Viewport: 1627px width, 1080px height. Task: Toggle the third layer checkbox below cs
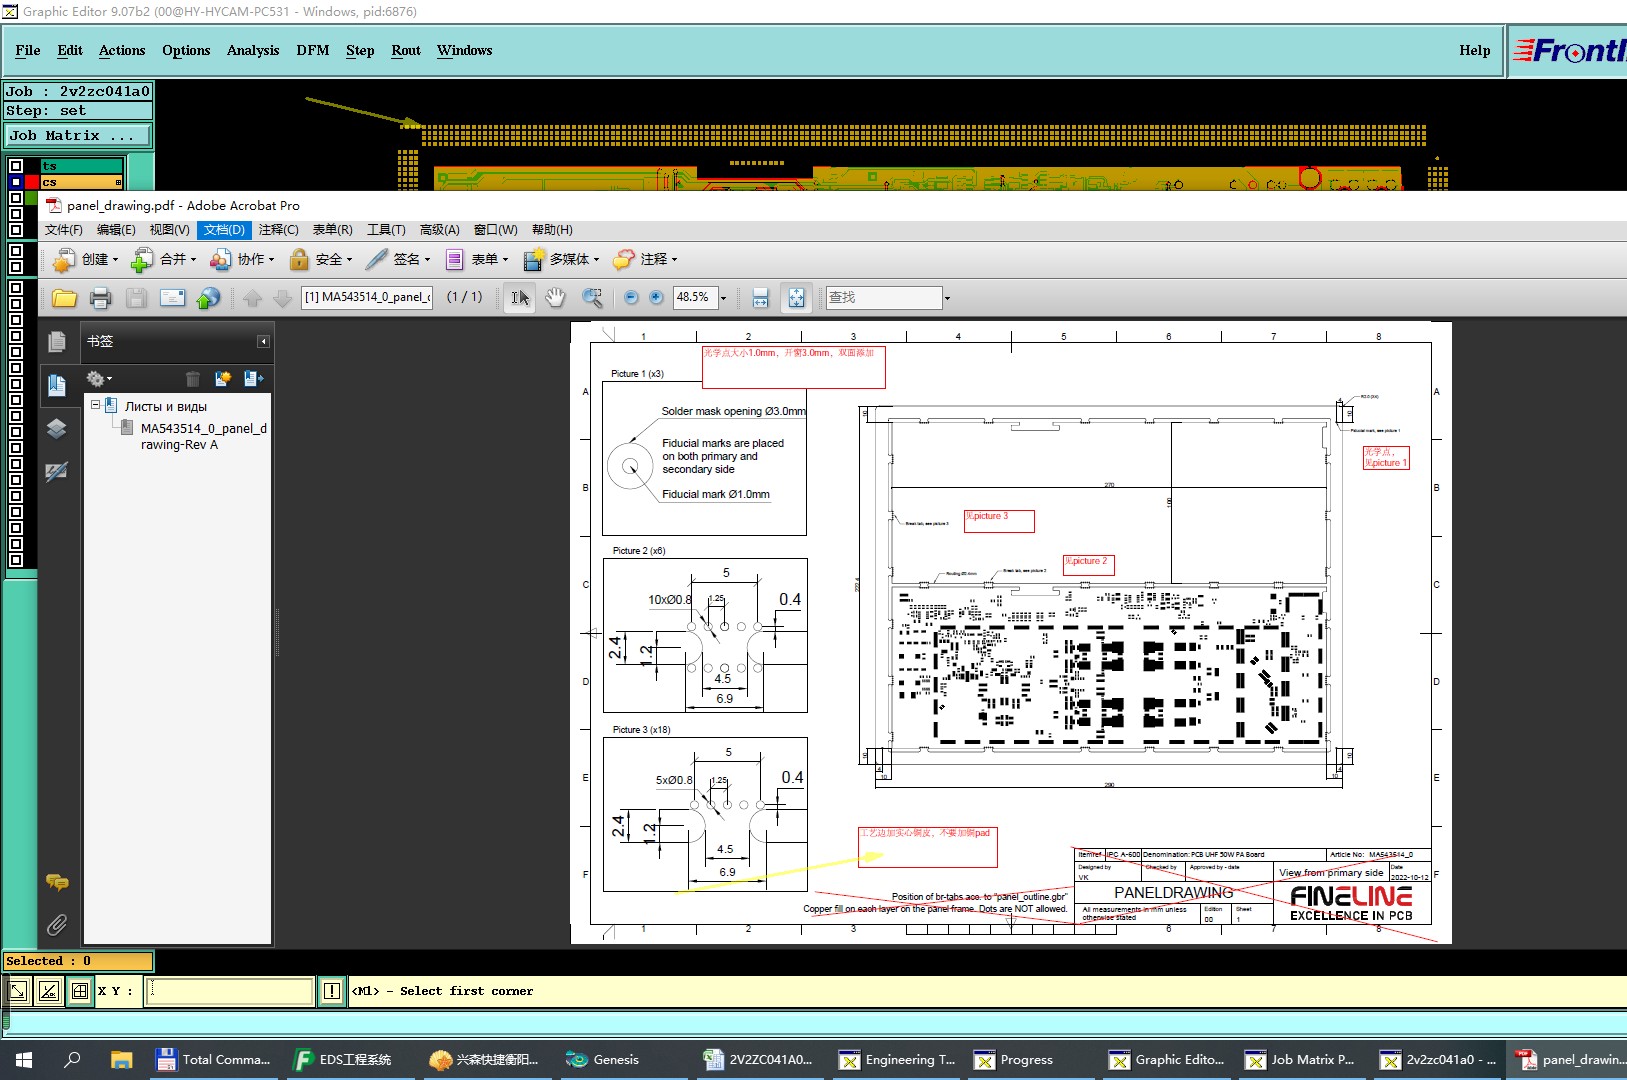(x=16, y=198)
